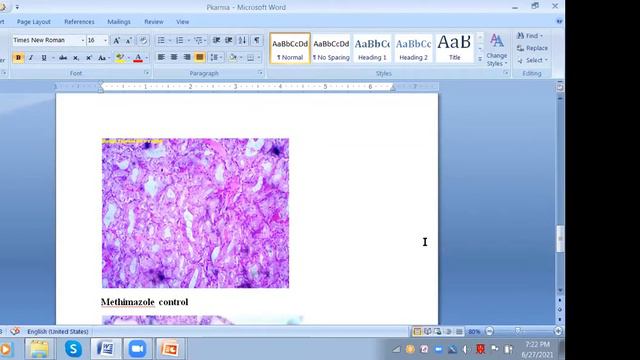Sort text with A-Z icon

pyautogui.click(x=242, y=40)
